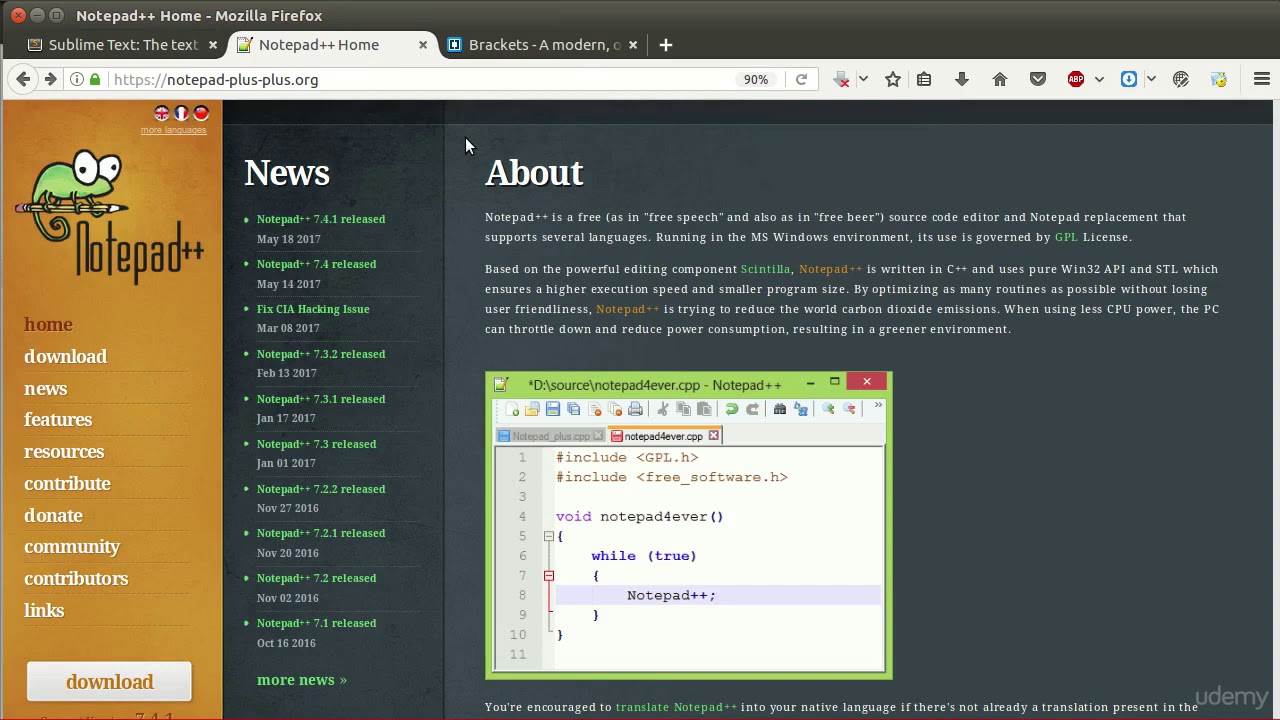Click the globe pencil extension icon
1280x720 pixels.
(x=1181, y=79)
